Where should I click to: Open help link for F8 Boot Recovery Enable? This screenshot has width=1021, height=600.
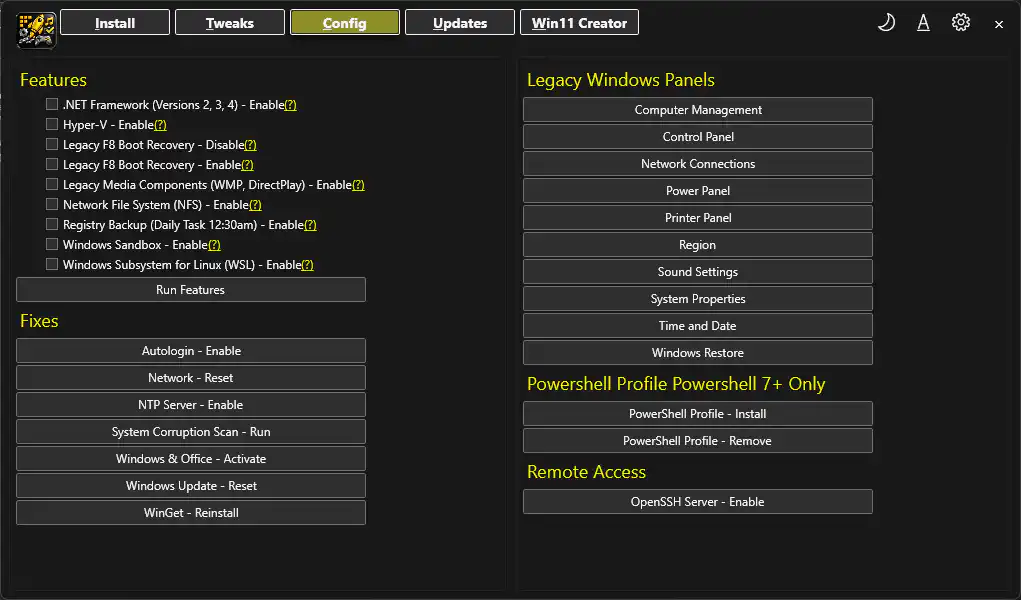coord(247,165)
